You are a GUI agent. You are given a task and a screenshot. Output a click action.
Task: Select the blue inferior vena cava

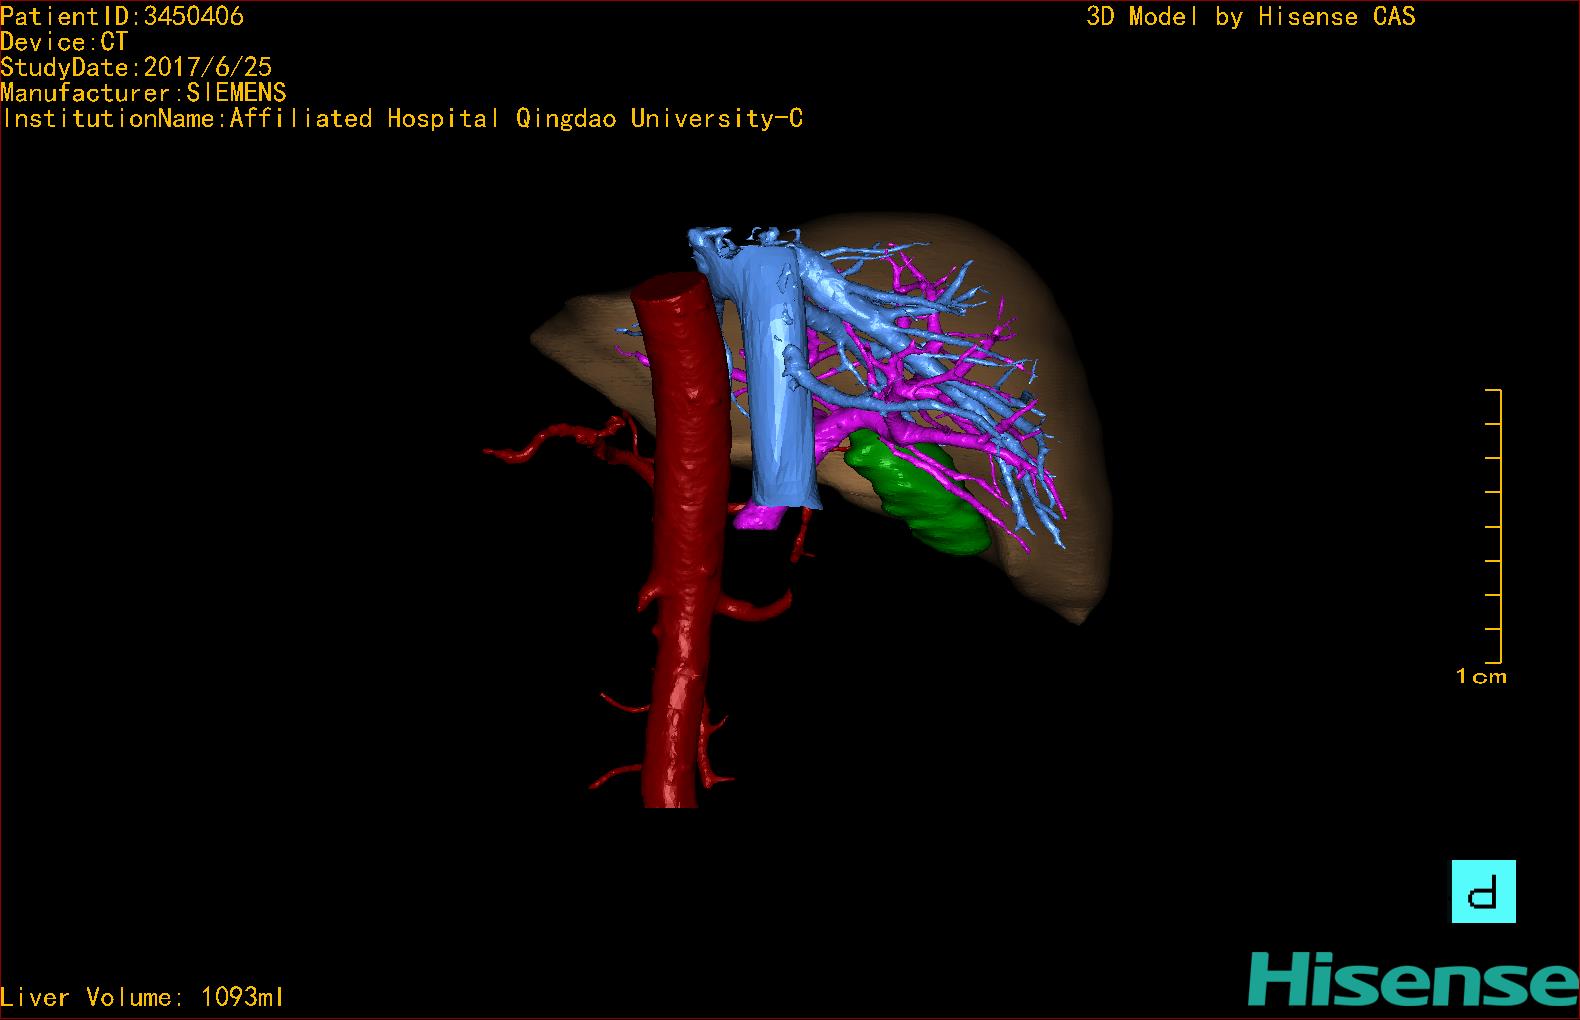pos(780,400)
